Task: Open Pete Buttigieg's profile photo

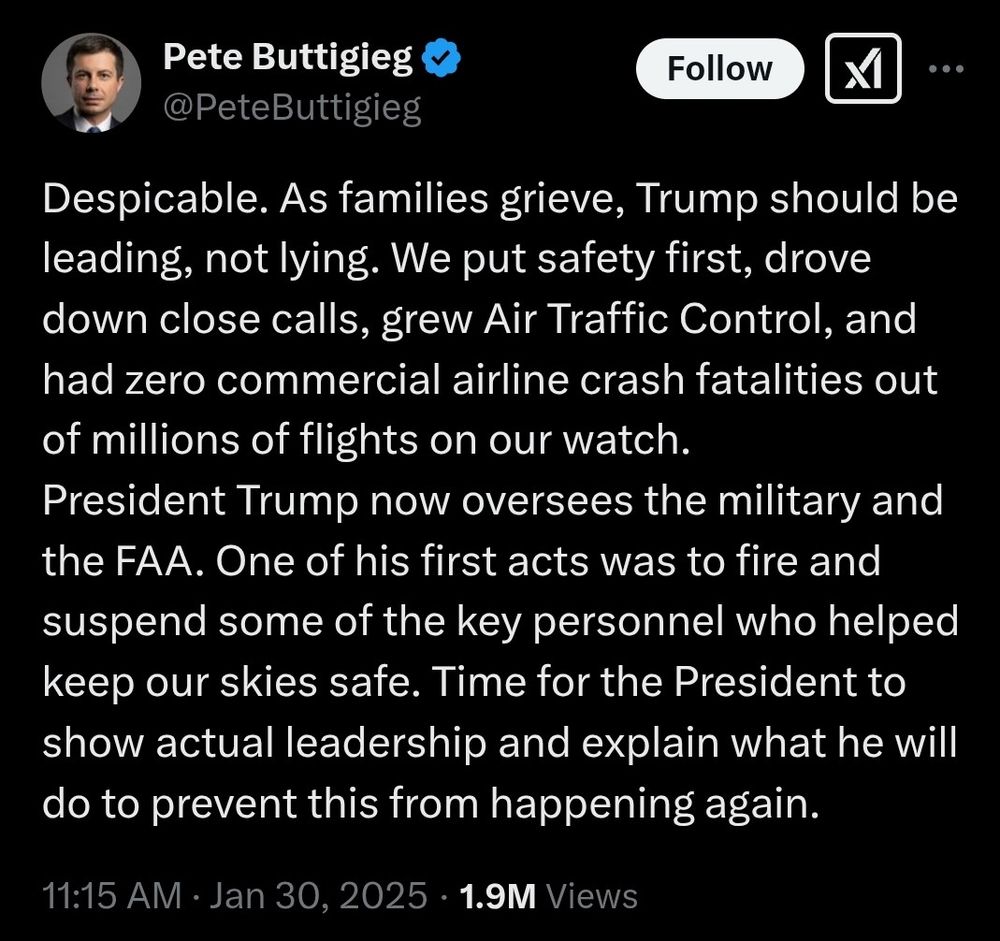Action: [91, 83]
